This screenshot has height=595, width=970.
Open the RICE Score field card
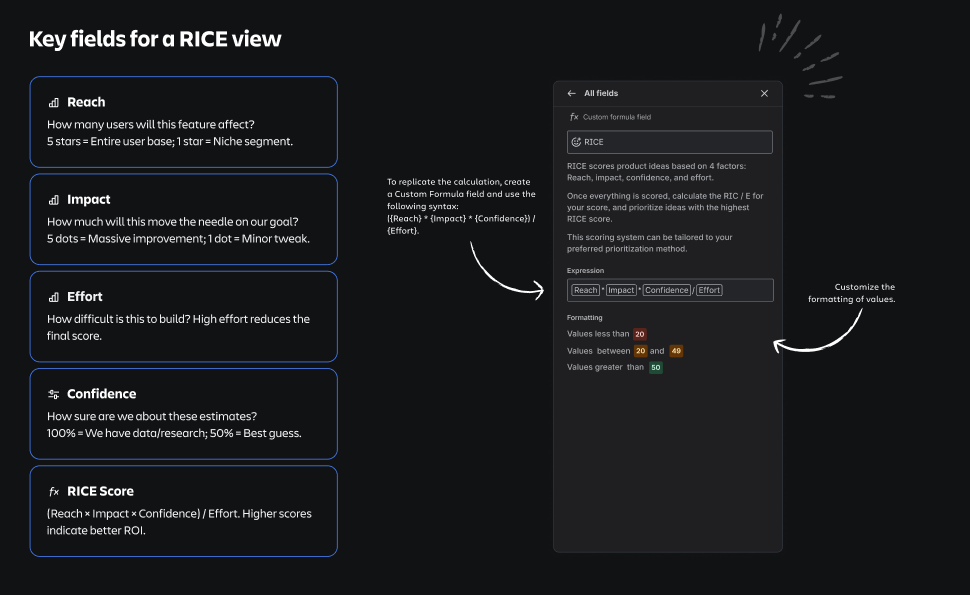click(184, 511)
